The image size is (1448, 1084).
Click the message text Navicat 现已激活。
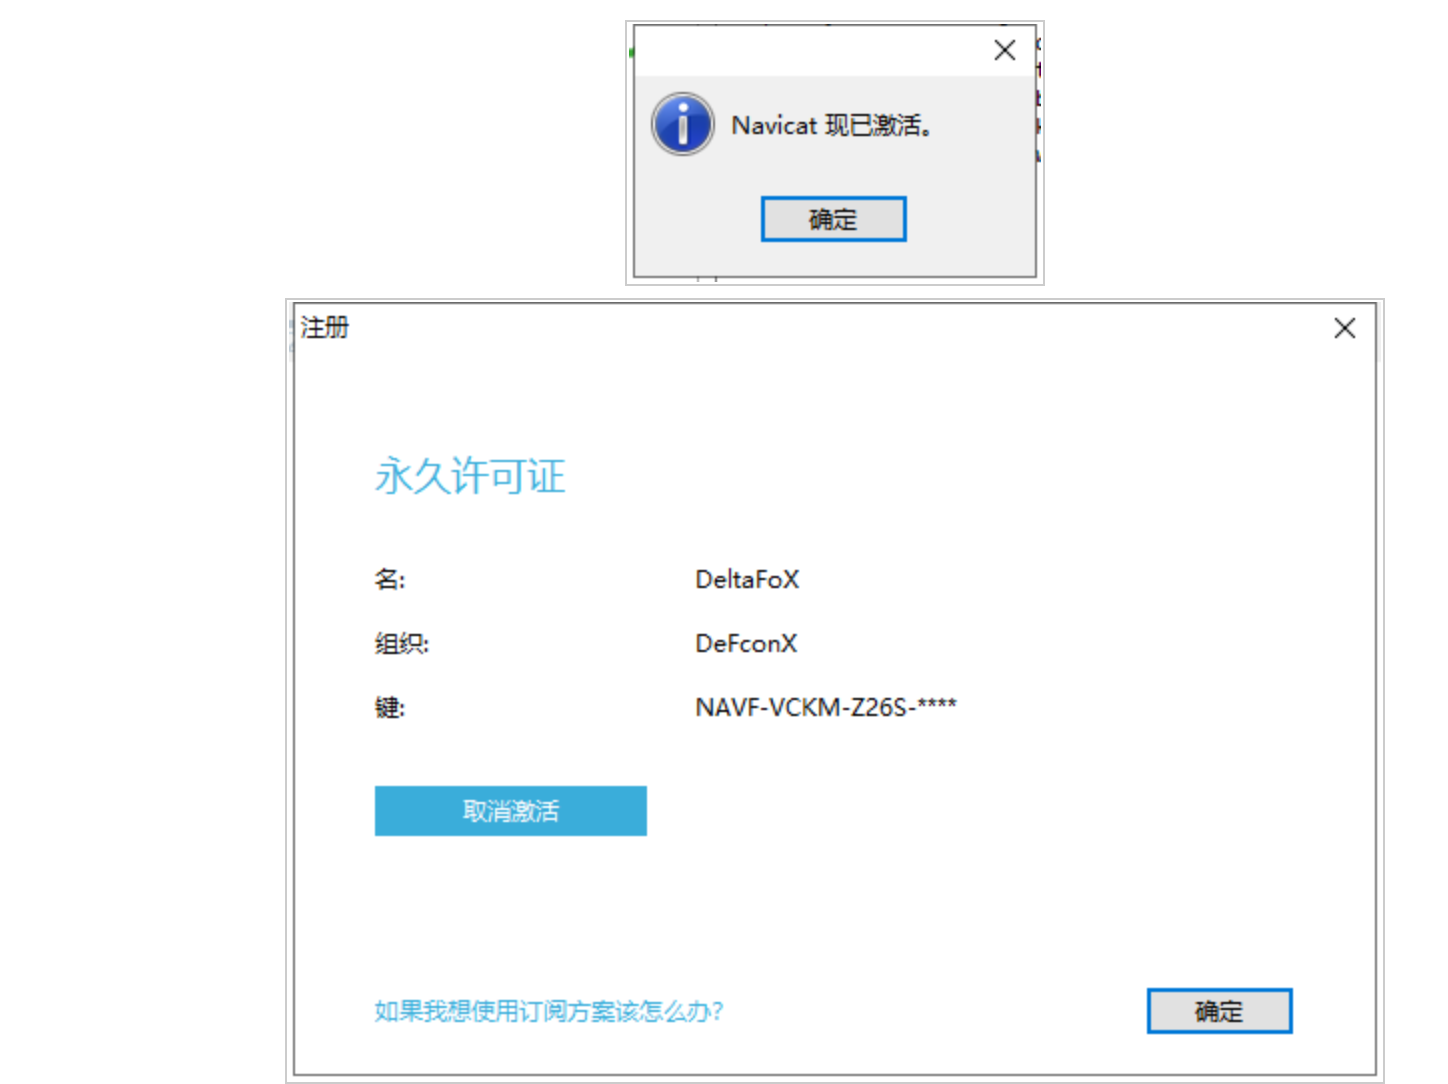click(832, 125)
